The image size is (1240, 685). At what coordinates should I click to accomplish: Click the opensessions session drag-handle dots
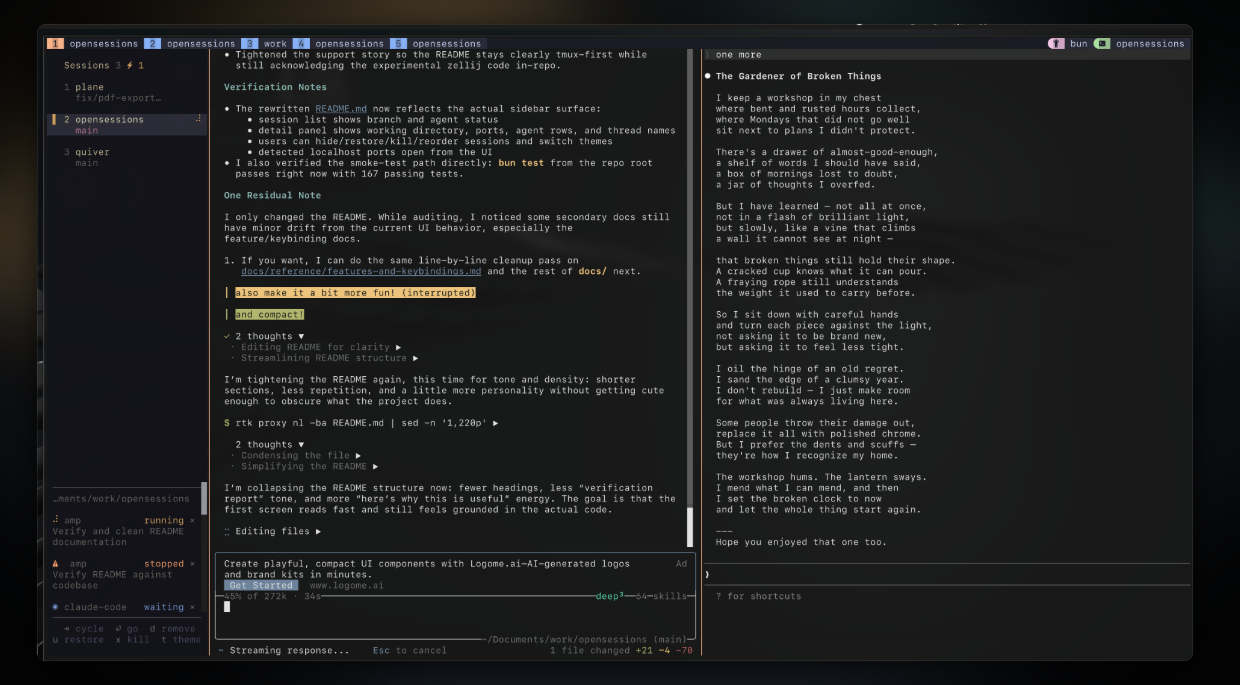coord(198,119)
